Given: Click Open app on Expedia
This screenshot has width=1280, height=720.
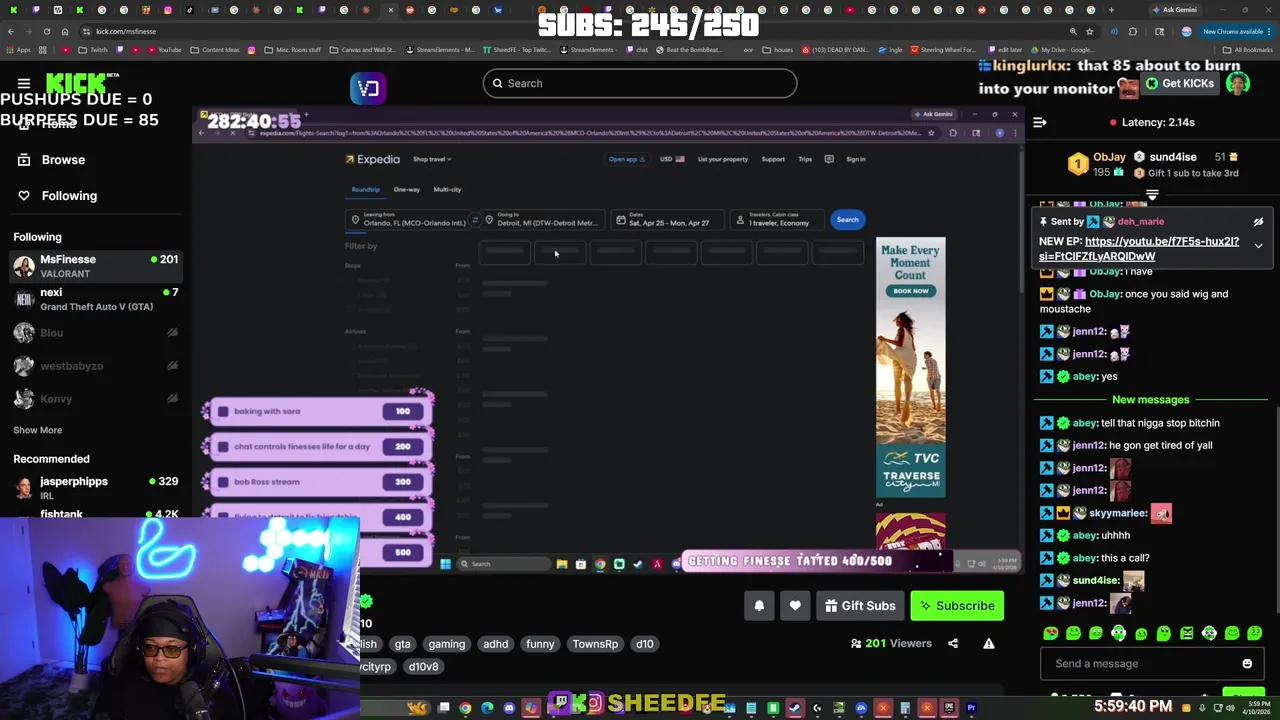Looking at the screenshot, I should 626,159.
